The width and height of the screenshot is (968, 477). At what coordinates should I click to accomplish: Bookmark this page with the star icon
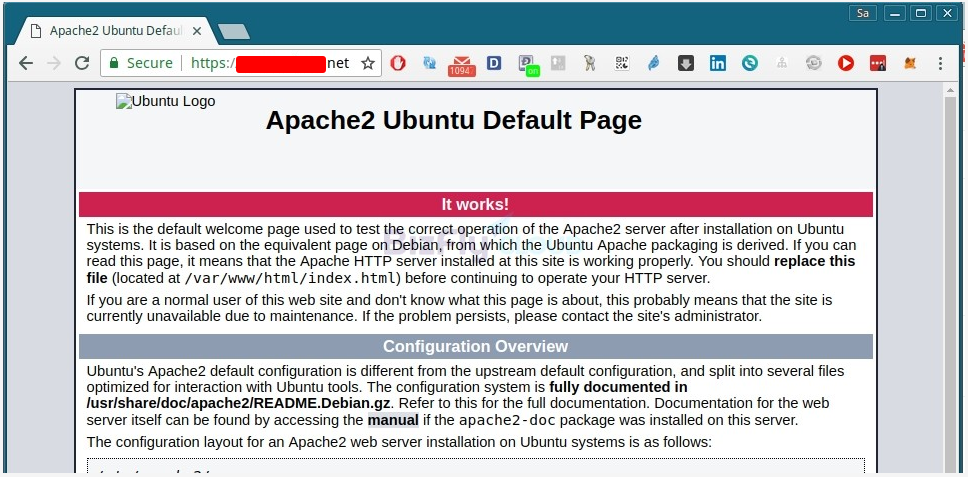[x=368, y=63]
